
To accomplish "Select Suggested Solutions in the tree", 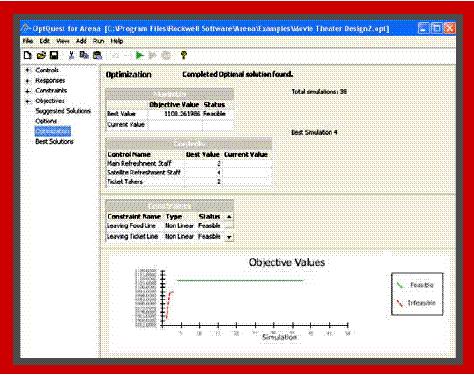I will point(63,111).
